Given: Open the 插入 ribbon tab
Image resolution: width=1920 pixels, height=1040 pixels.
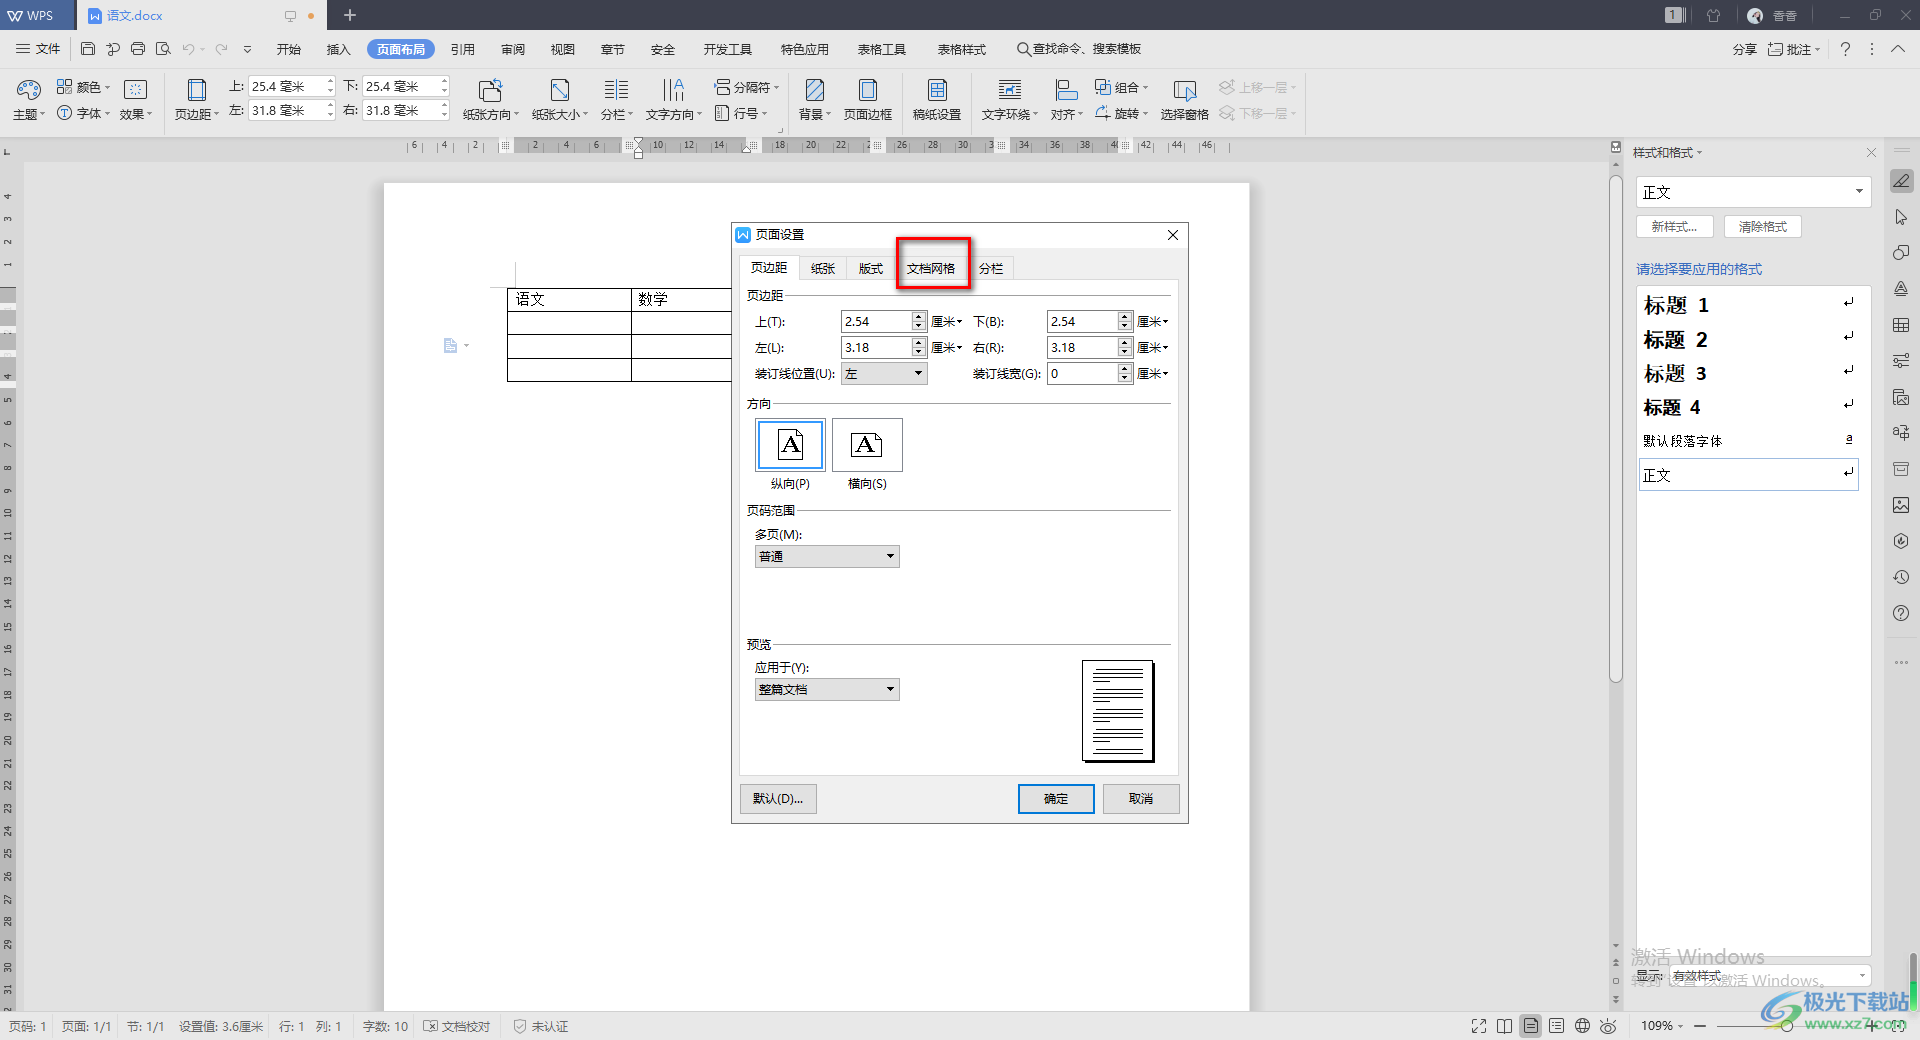Looking at the screenshot, I should [339, 49].
